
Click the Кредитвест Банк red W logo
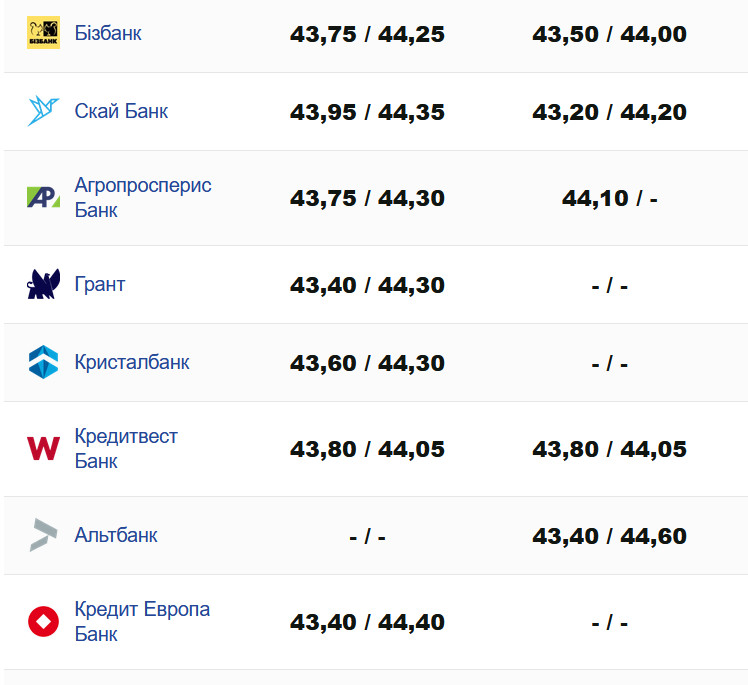(x=43, y=448)
